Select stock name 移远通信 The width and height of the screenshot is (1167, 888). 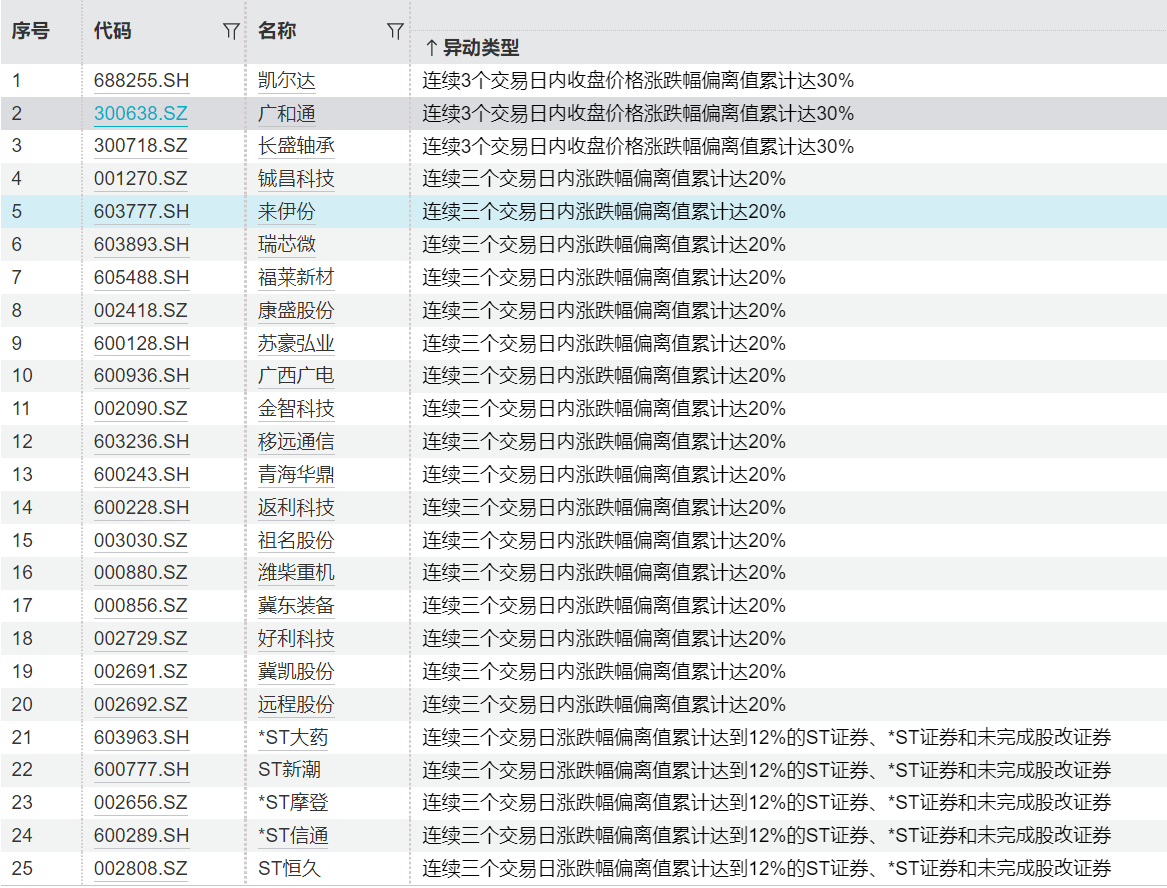pos(296,441)
